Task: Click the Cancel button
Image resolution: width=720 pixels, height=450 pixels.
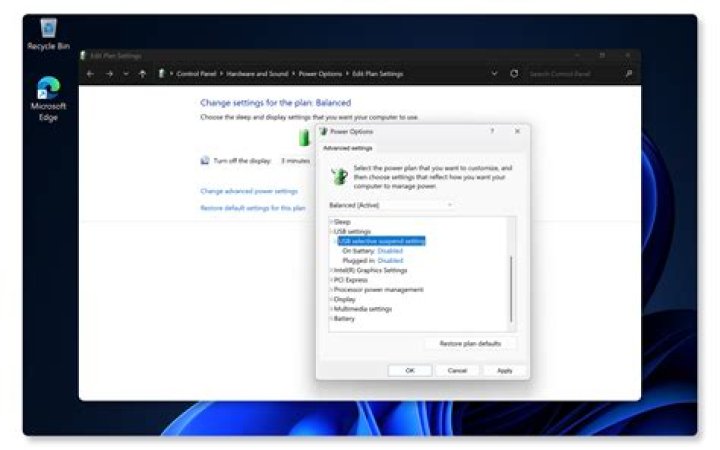Action: click(x=457, y=371)
